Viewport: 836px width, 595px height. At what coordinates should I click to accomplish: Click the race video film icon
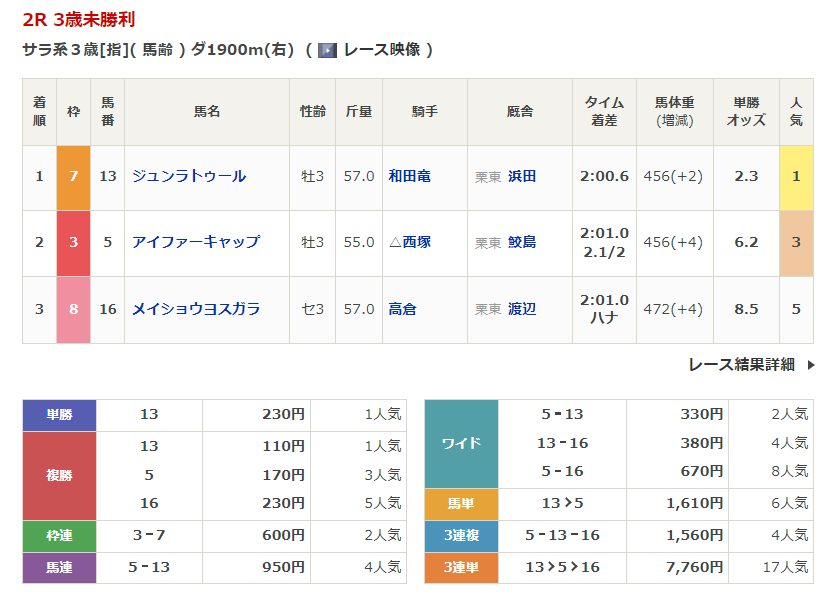[327, 50]
